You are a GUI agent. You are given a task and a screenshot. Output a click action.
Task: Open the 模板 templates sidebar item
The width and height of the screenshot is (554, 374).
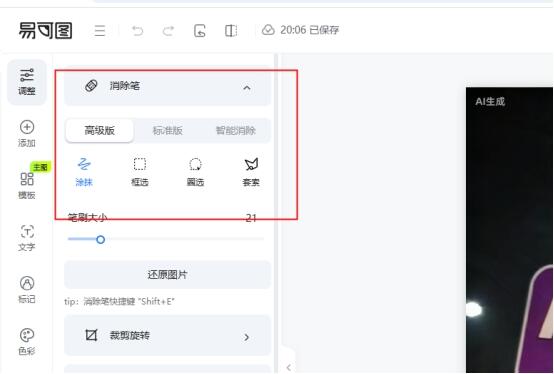click(x=27, y=186)
